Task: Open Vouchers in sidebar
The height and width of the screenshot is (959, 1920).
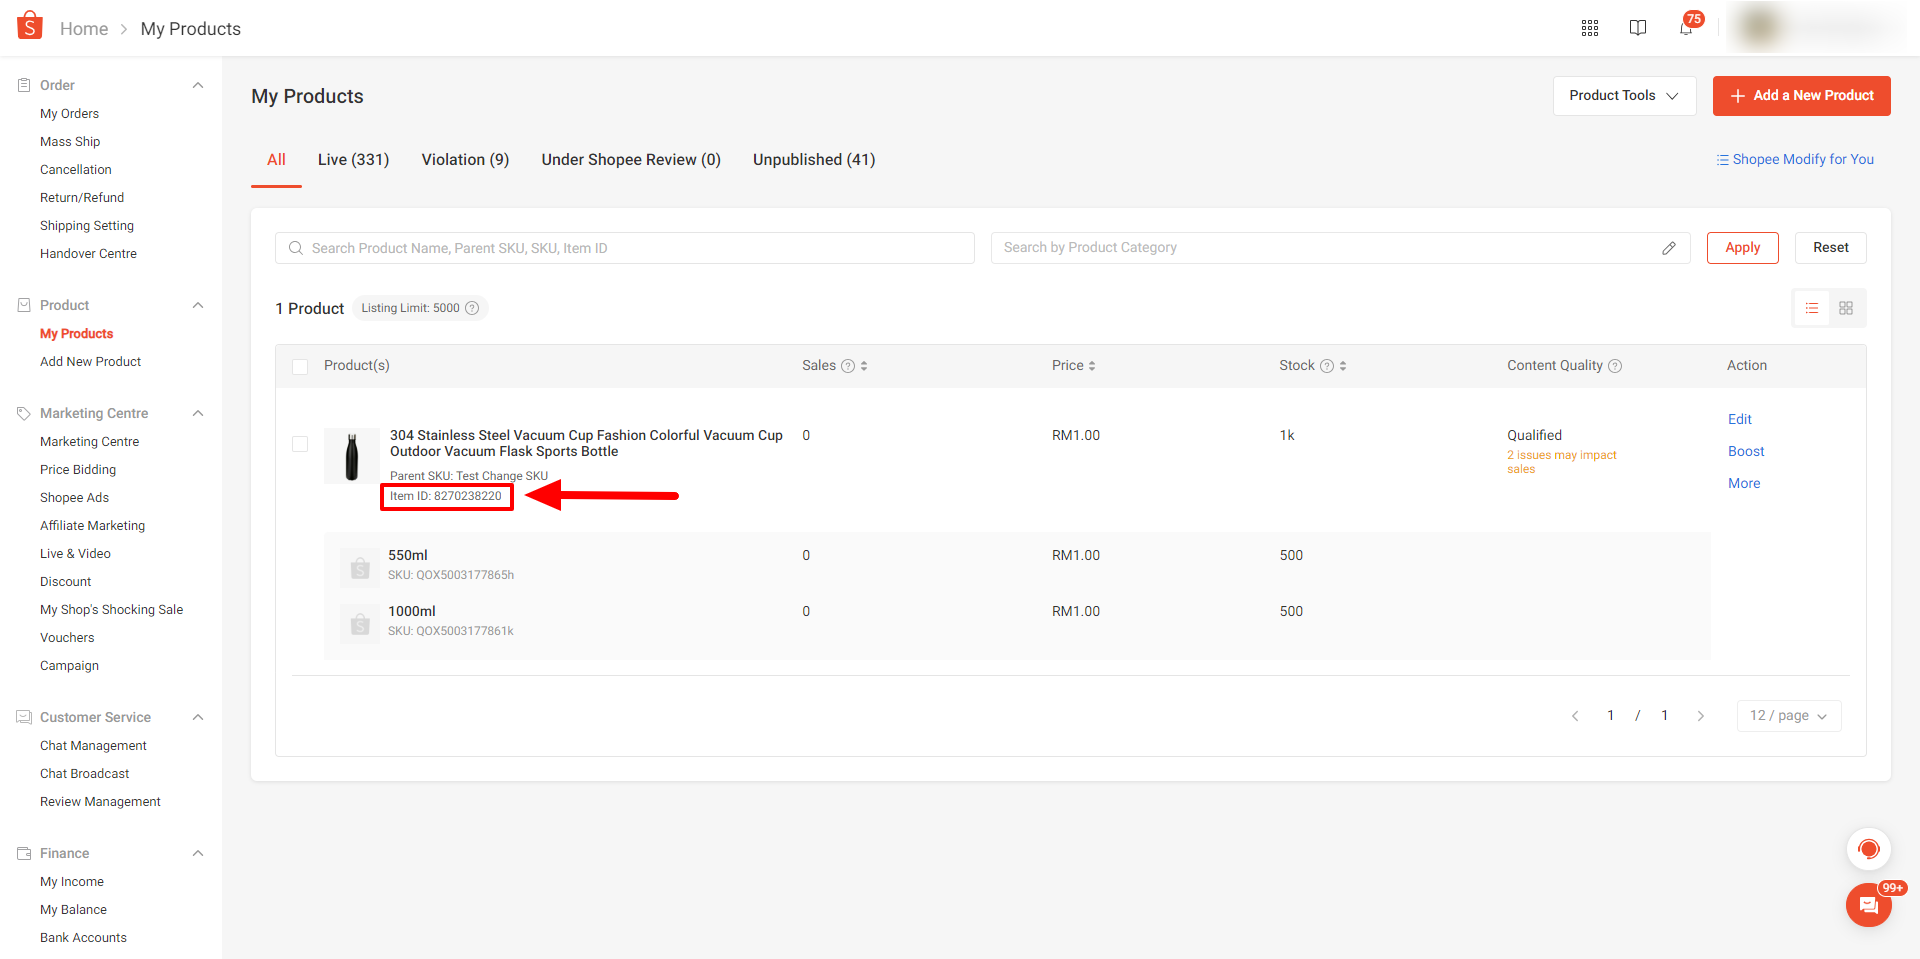Action: [x=67, y=638]
